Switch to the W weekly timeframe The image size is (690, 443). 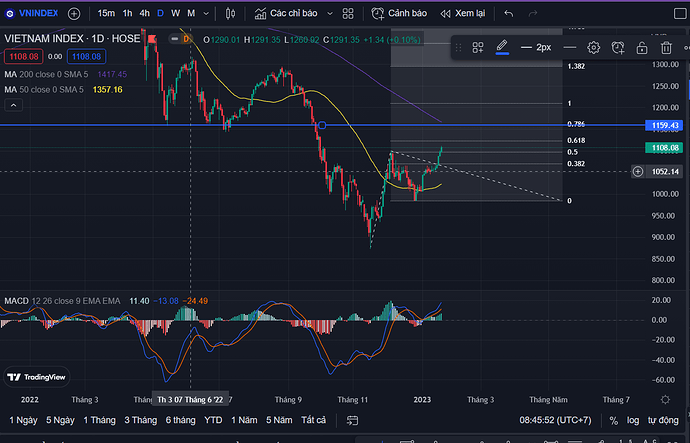pyautogui.click(x=176, y=14)
